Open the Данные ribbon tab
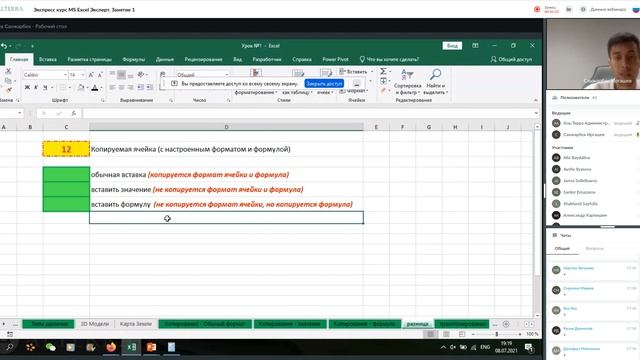The image size is (640, 360). coord(164,59)
